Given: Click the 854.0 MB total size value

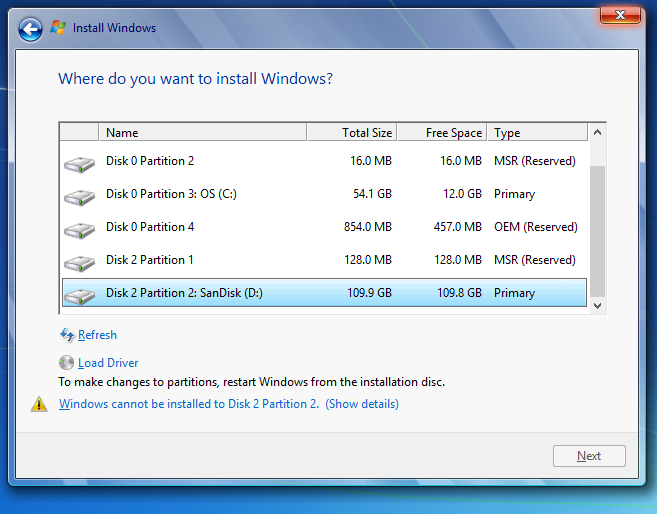Looking at the screenshot, I should [368, 227].
